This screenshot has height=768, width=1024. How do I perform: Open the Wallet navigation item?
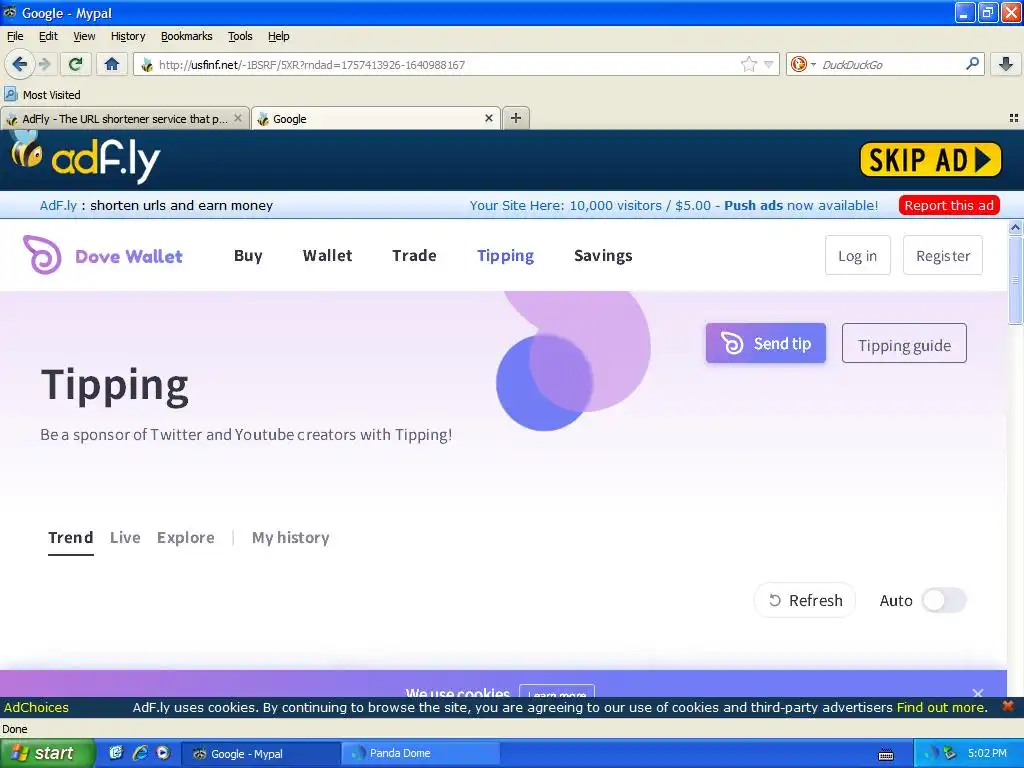click(327, 255)
